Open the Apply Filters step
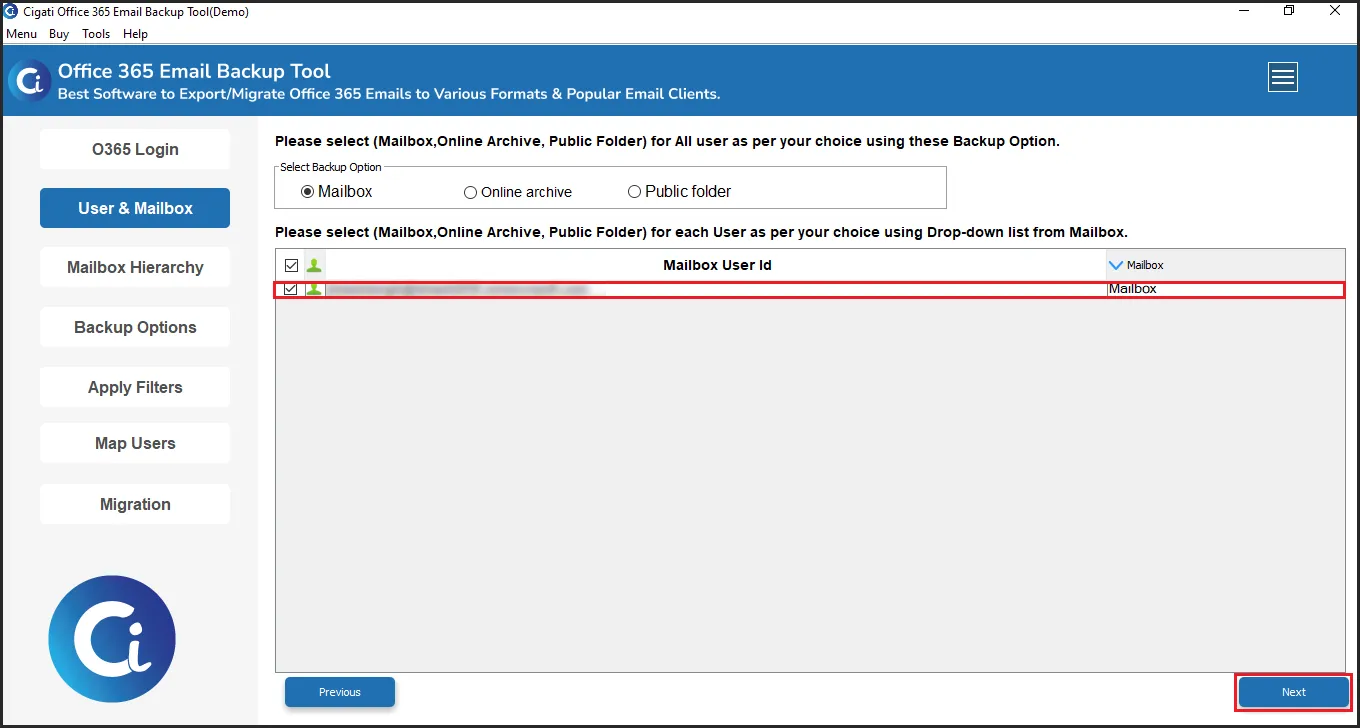 135,387
